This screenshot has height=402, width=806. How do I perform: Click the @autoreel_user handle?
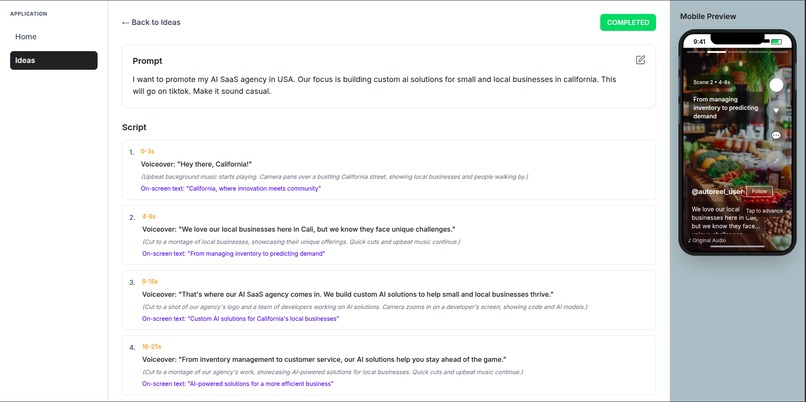tap(717, 191)
